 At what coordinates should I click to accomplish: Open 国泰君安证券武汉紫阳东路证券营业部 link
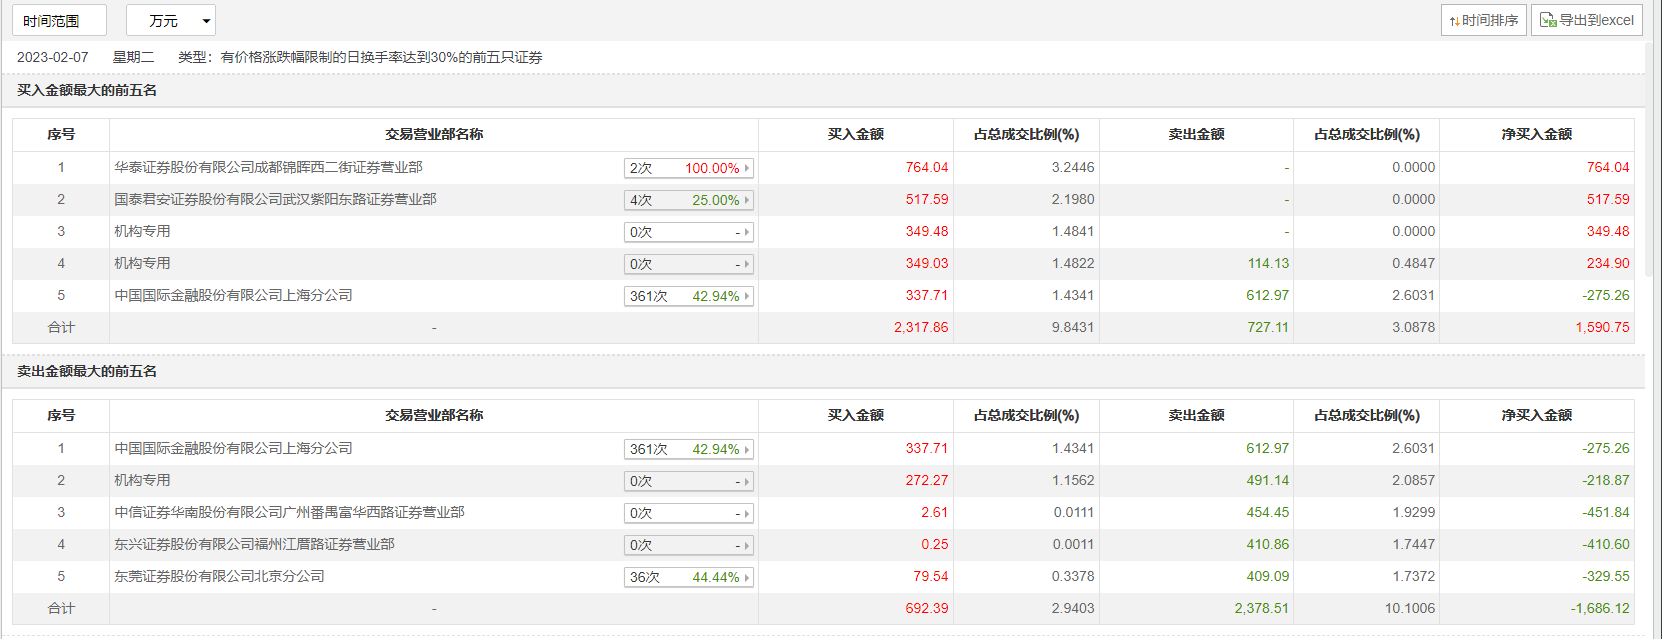click(x=275, y=200)
